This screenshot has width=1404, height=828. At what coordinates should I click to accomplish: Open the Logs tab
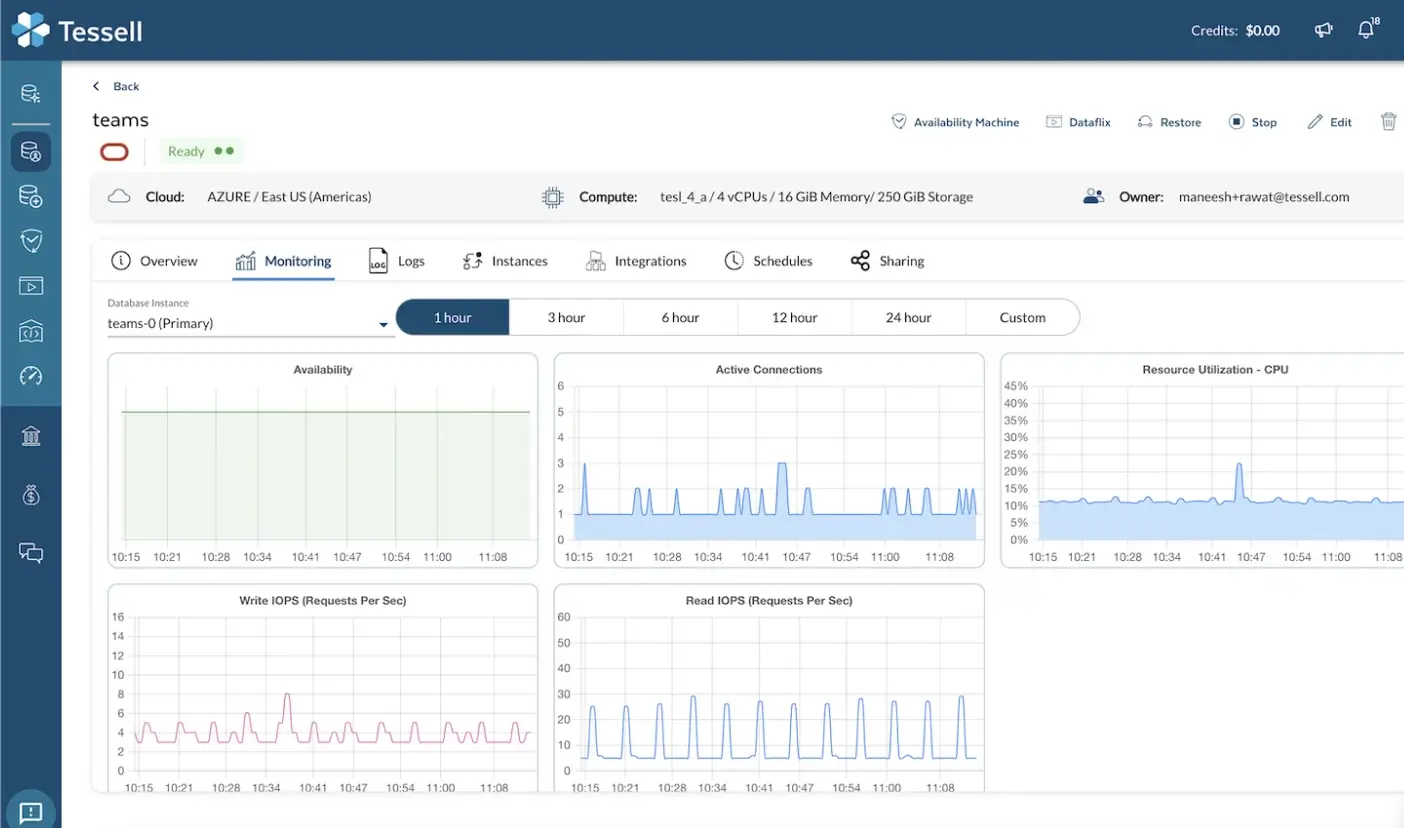397,261
